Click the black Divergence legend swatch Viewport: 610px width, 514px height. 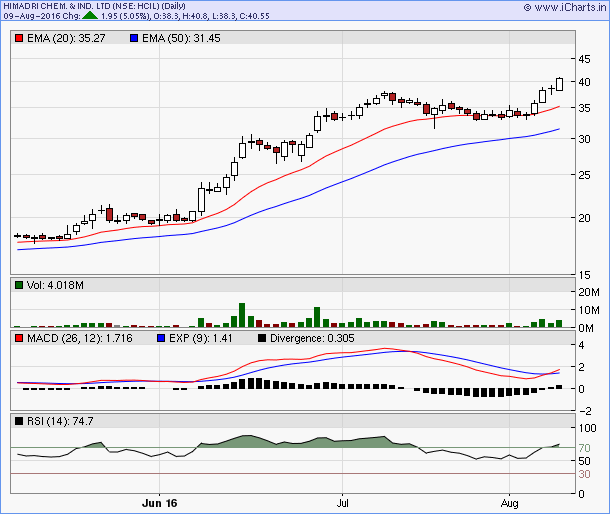click(x=262, y=338)
